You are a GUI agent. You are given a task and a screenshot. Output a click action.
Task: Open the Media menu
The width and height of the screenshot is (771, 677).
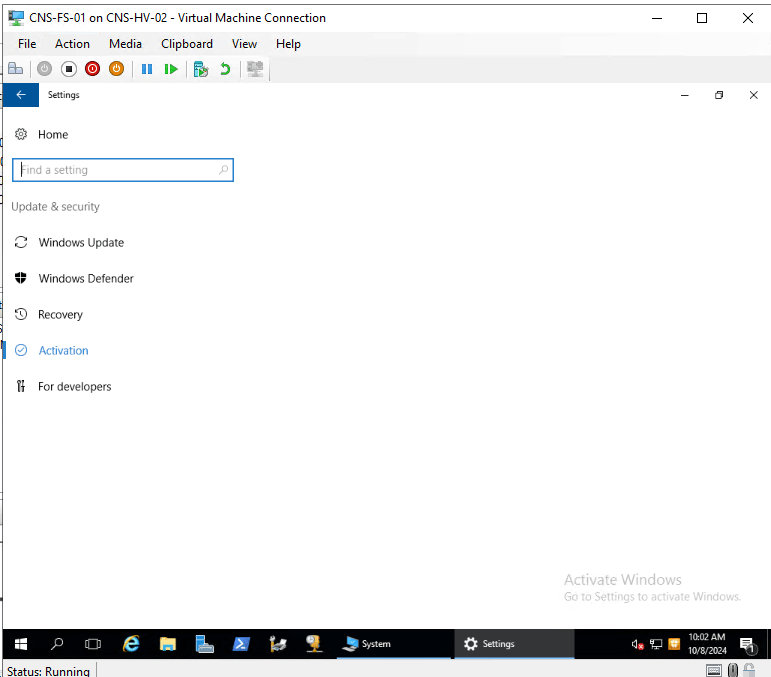click(x=125, y=44)
